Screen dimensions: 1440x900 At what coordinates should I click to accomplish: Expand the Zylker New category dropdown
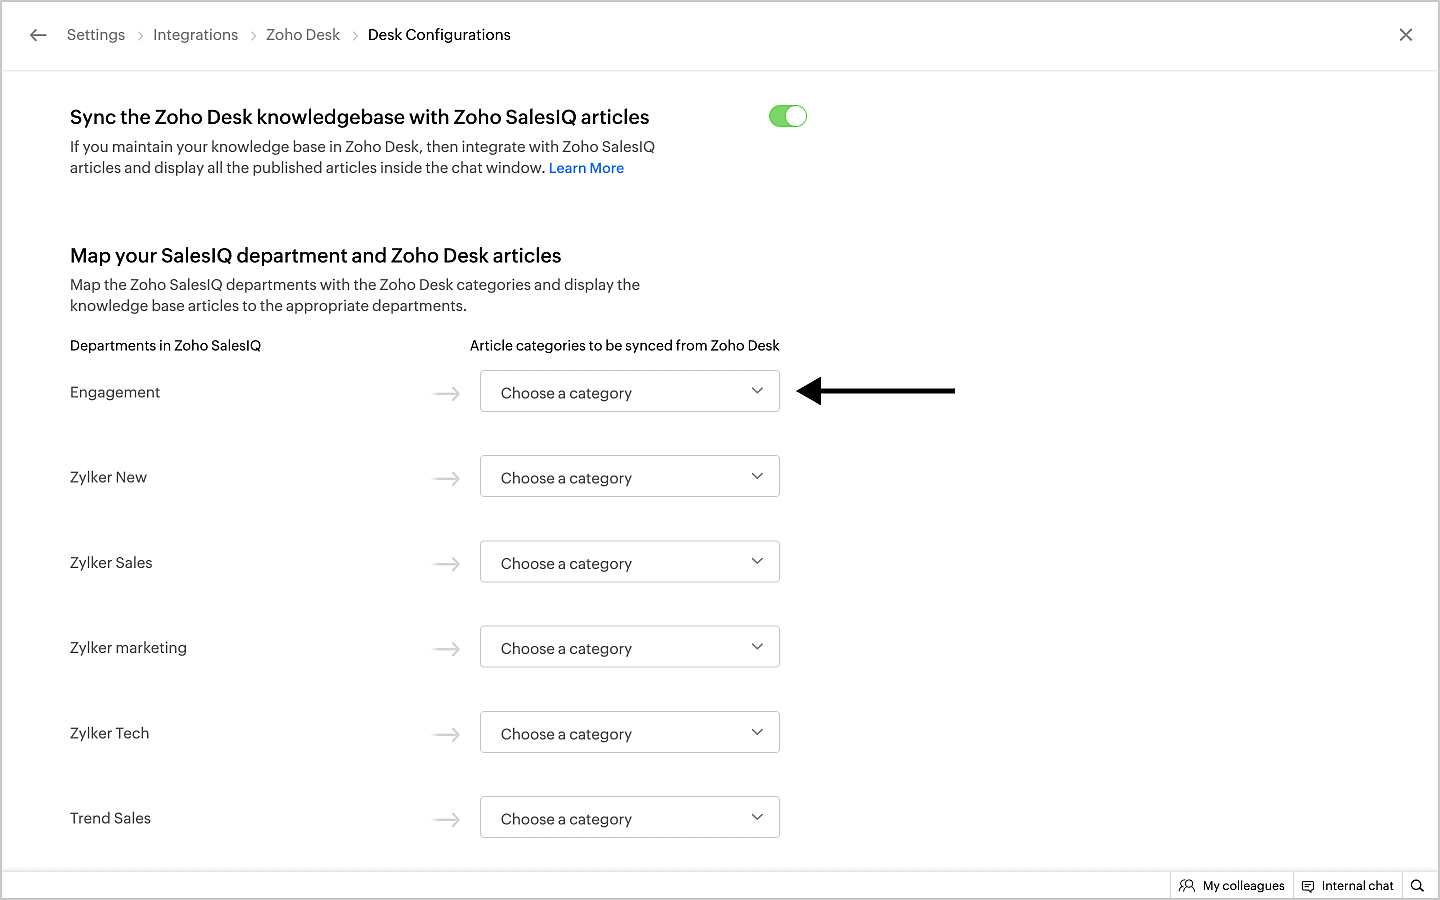[x=629, y=477]
